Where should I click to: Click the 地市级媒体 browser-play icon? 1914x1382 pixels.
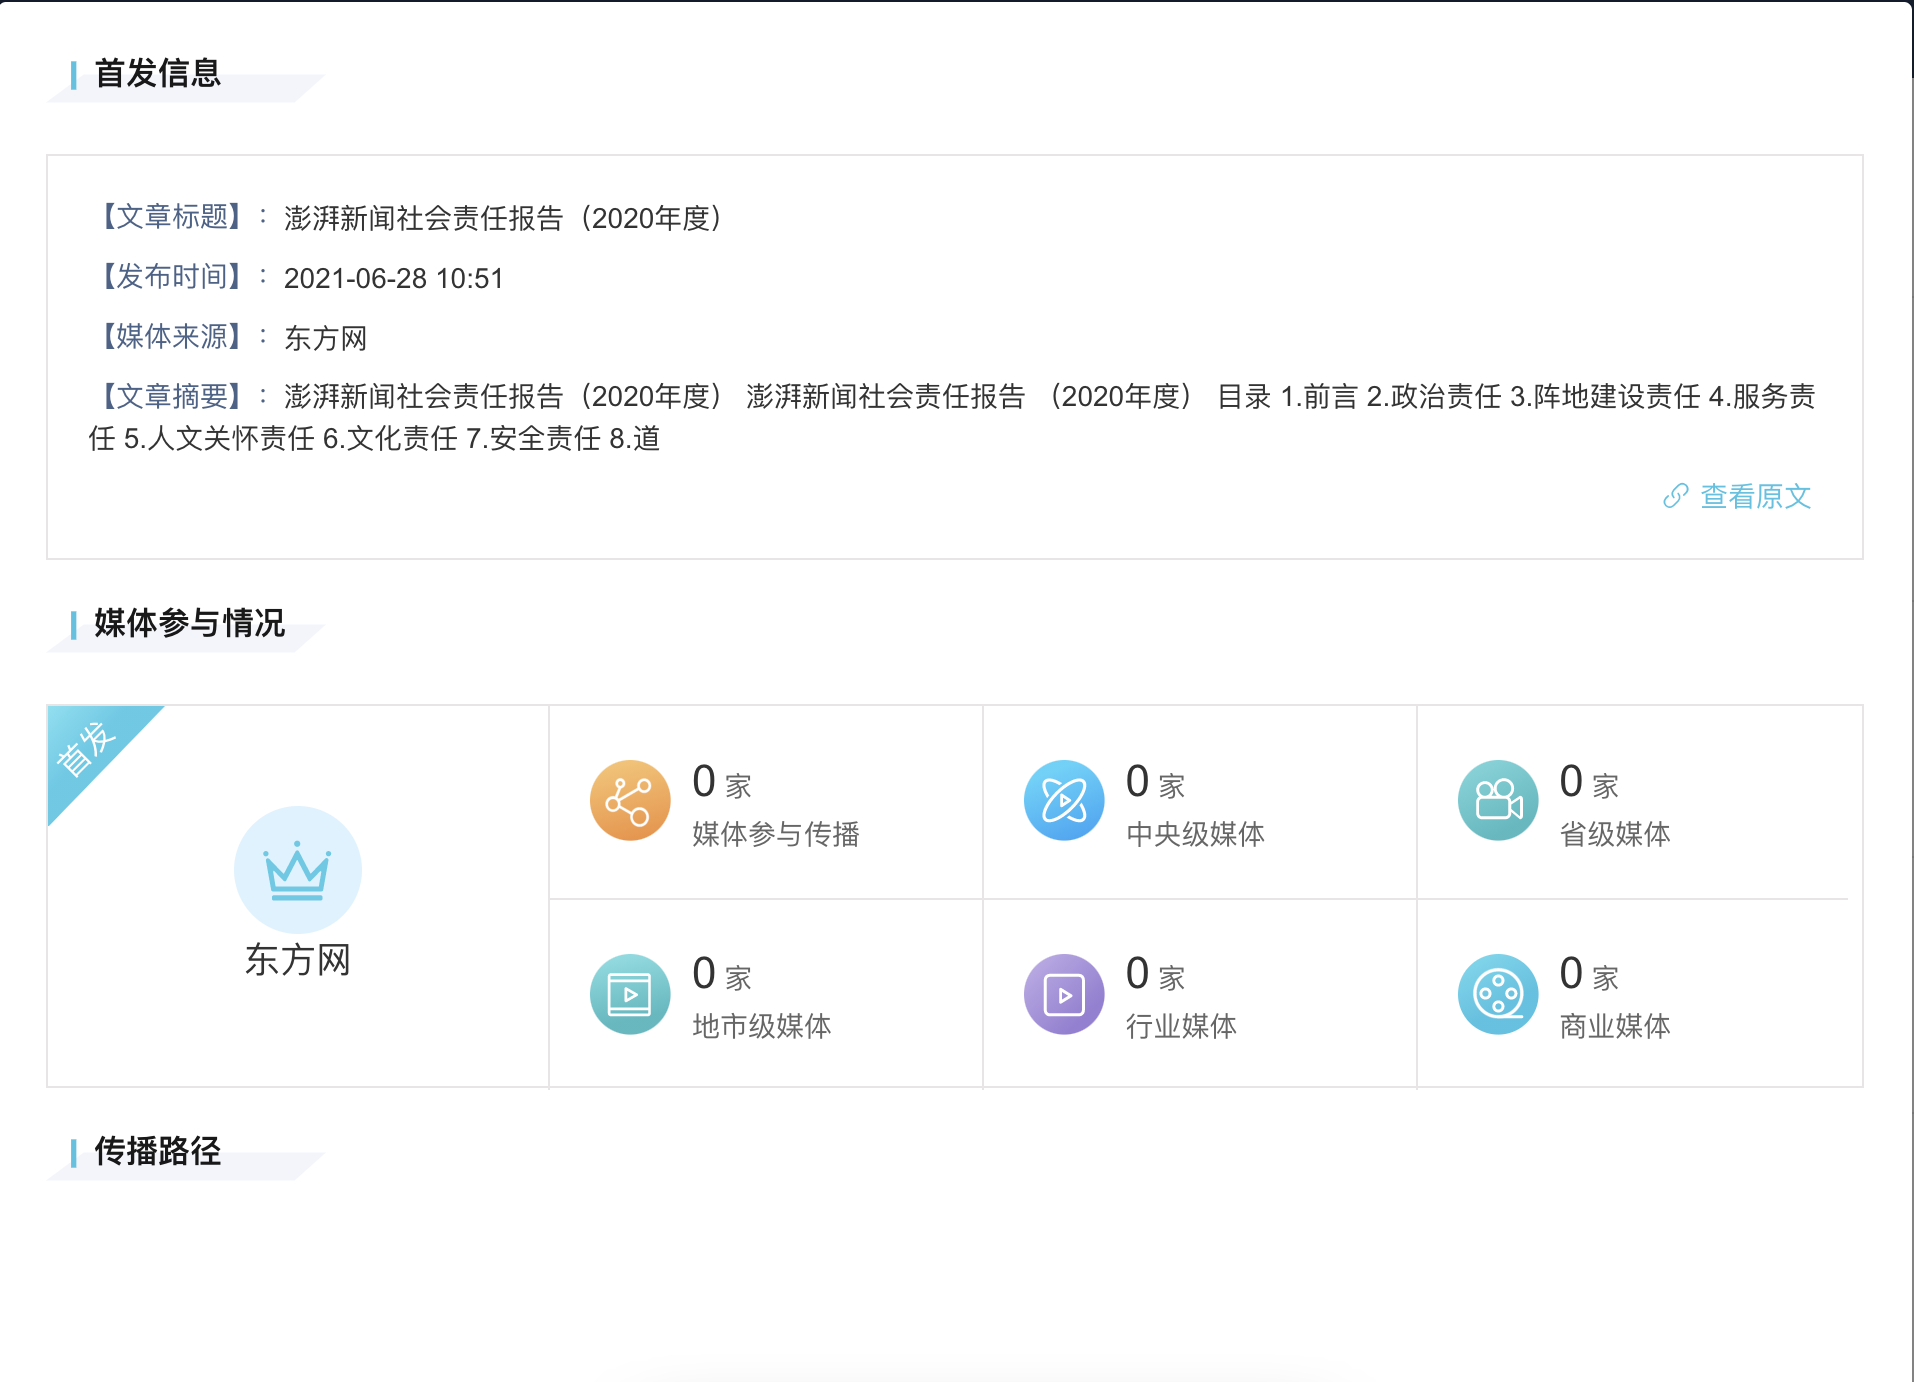pos(629,993)
